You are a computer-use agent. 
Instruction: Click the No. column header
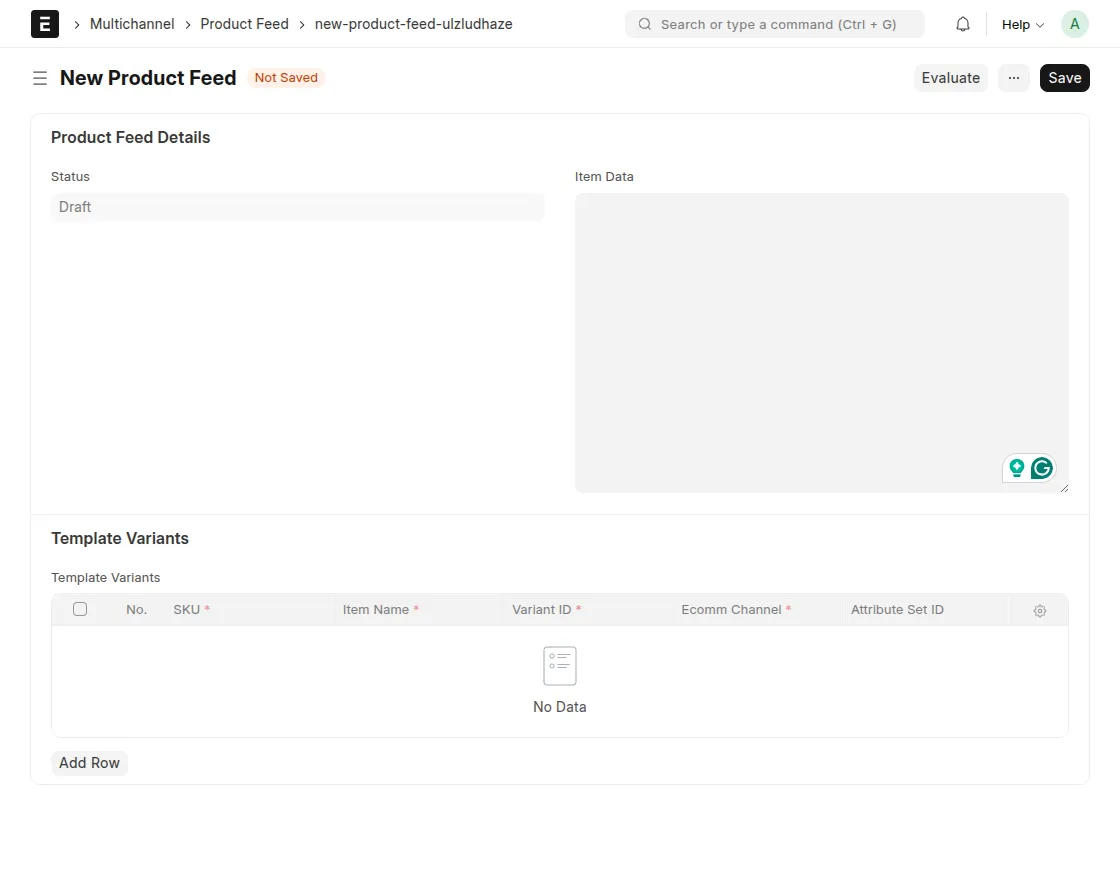click(x=136, y=610)
